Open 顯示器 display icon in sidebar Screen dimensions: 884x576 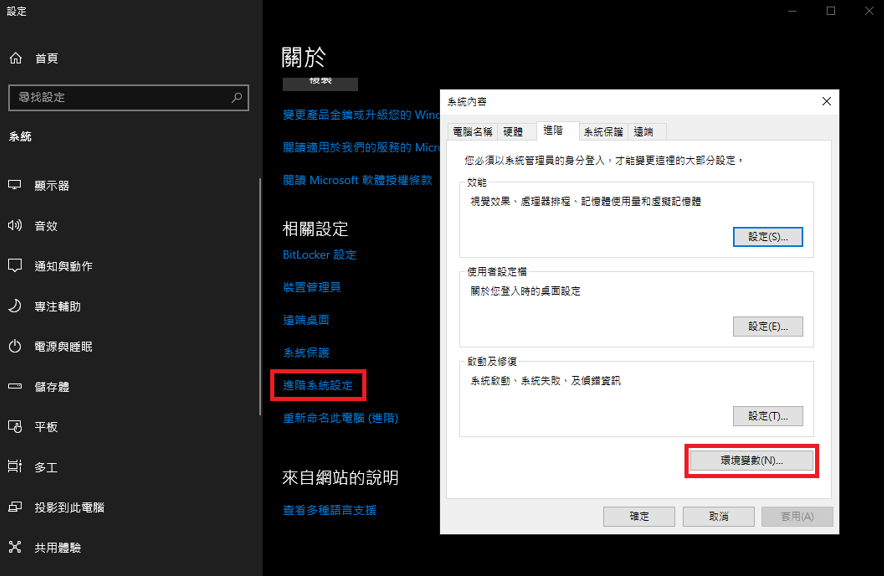[15, 185]
